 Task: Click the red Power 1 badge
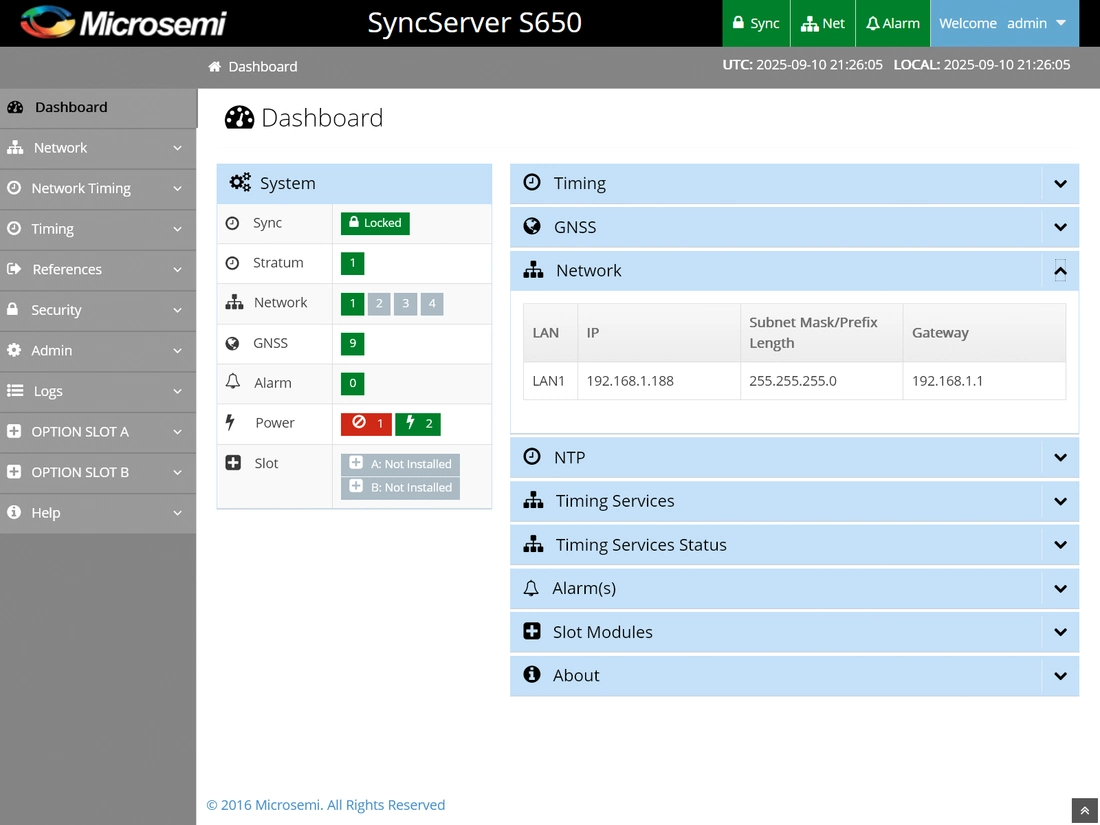tap(366, 424)
